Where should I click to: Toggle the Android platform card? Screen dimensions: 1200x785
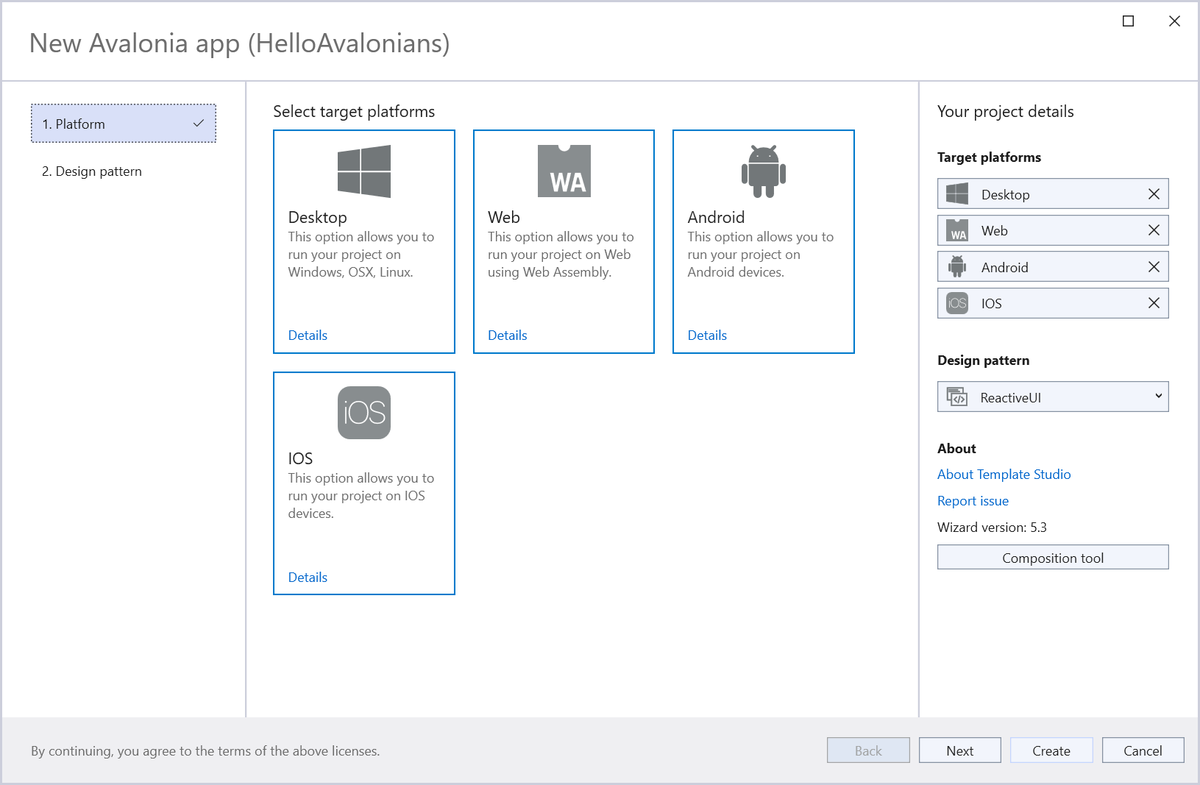coord(764,241)
